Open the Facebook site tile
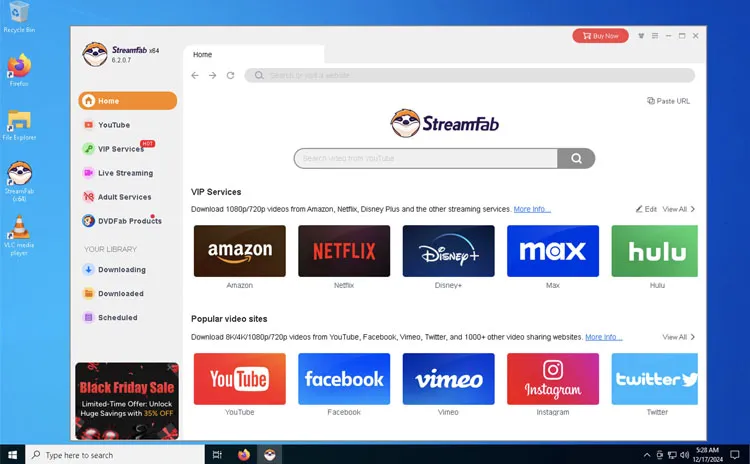750x464 pixels. 344,379
